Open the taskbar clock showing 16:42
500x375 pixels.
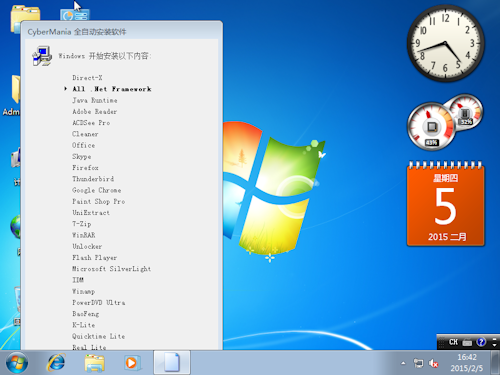tap(467, 363)
